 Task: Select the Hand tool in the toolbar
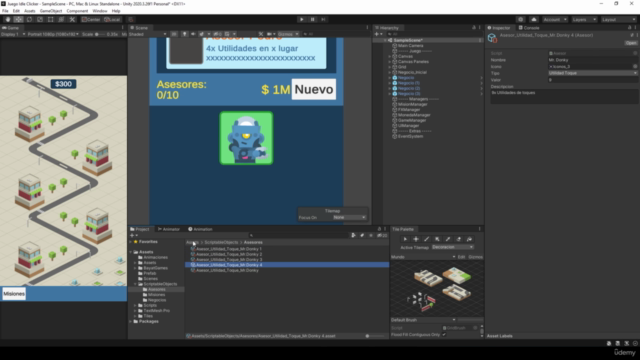coord(8,20)
